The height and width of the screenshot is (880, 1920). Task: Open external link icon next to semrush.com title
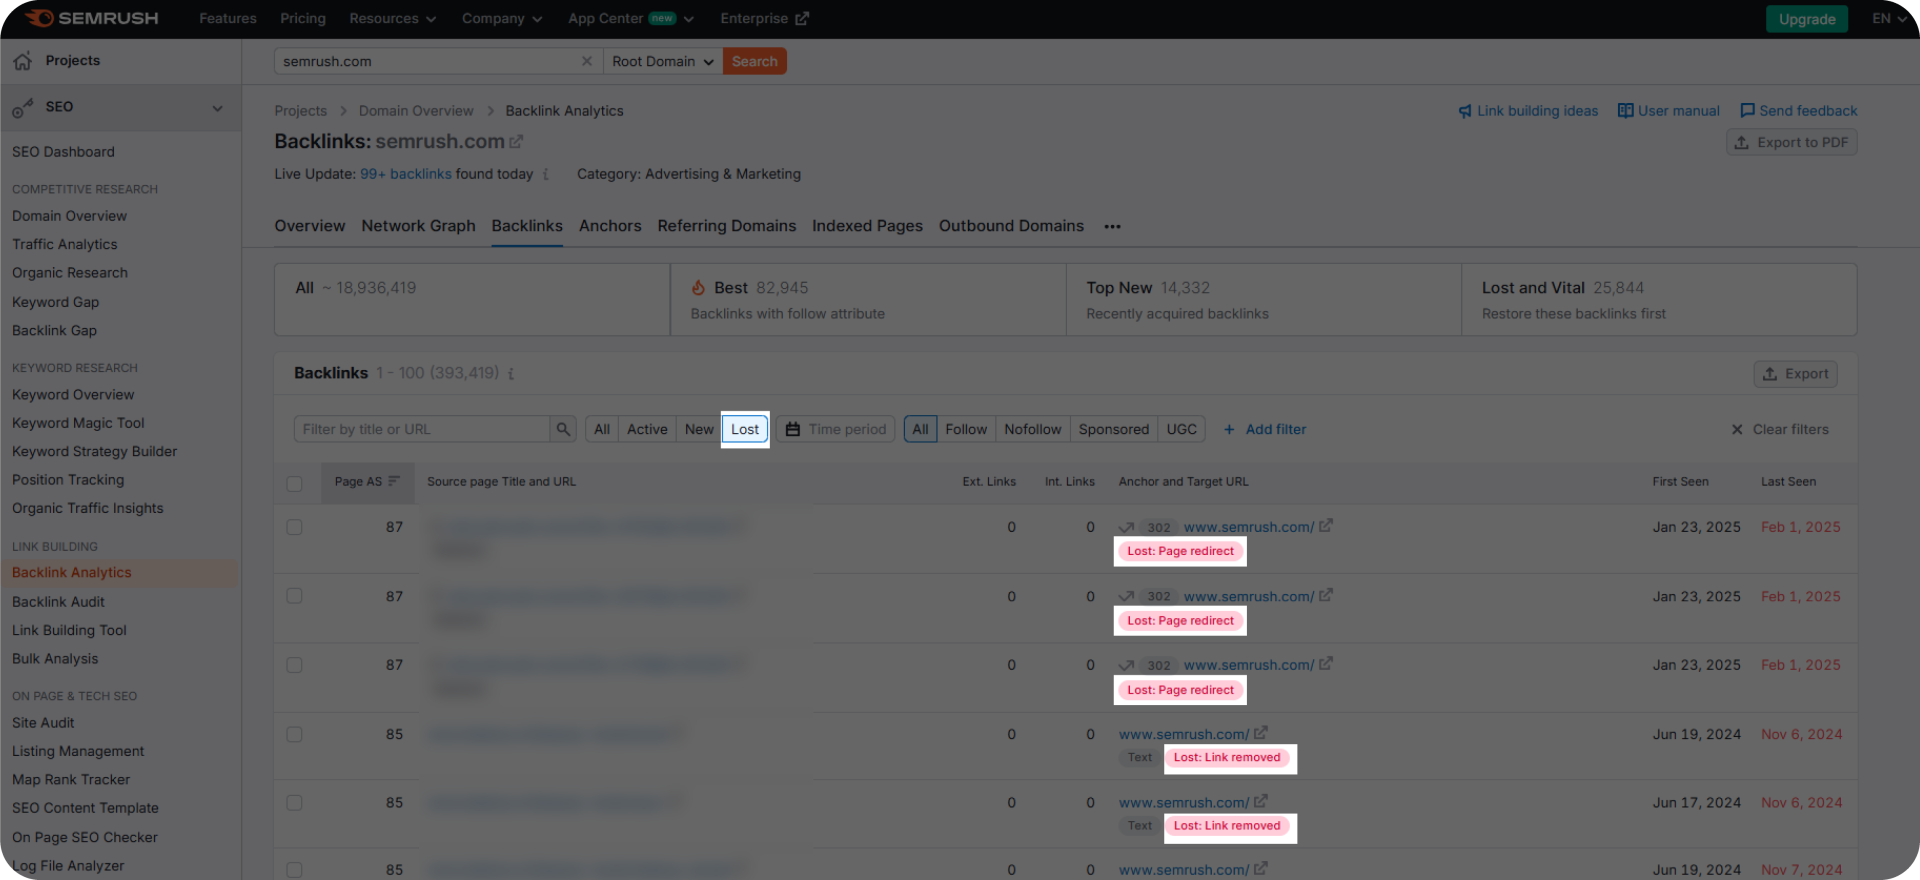click(x=516, y=142)
